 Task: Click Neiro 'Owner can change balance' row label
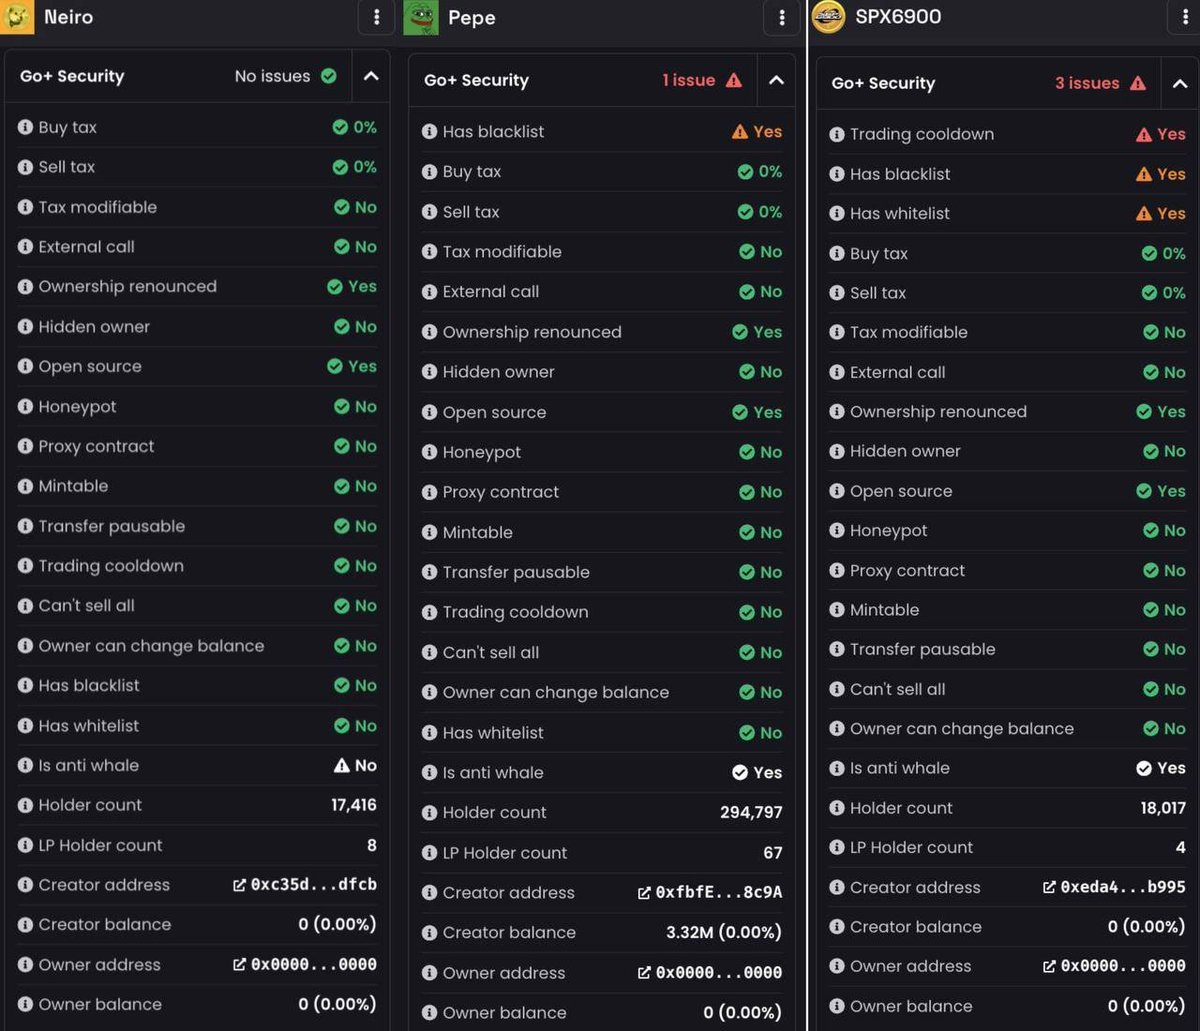click(x=151, y=646)
